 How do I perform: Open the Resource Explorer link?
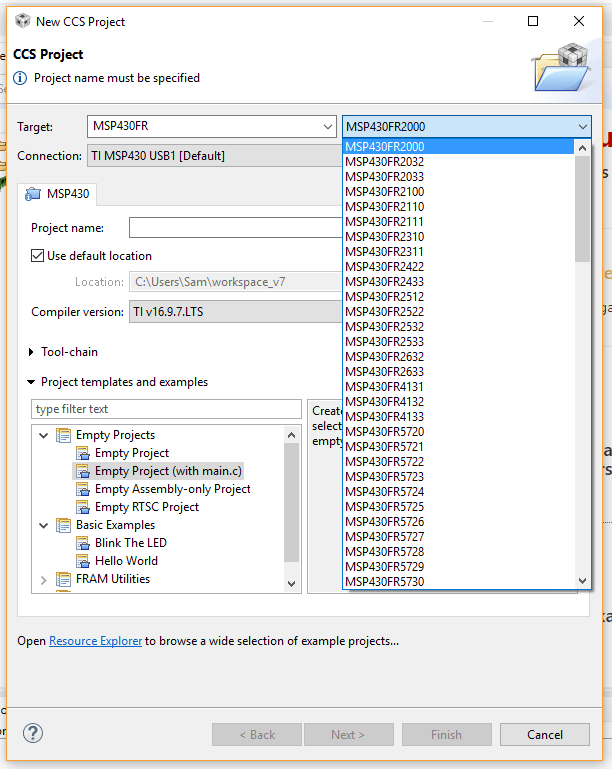pos(96,641)
